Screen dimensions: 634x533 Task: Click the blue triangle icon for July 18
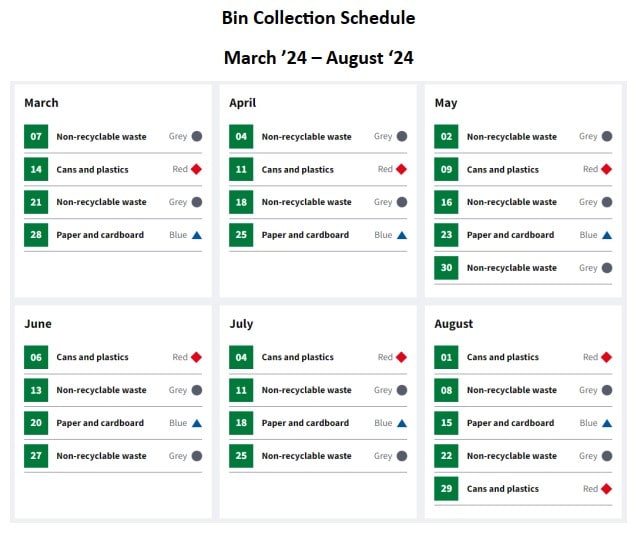click(x=402, y=423)
